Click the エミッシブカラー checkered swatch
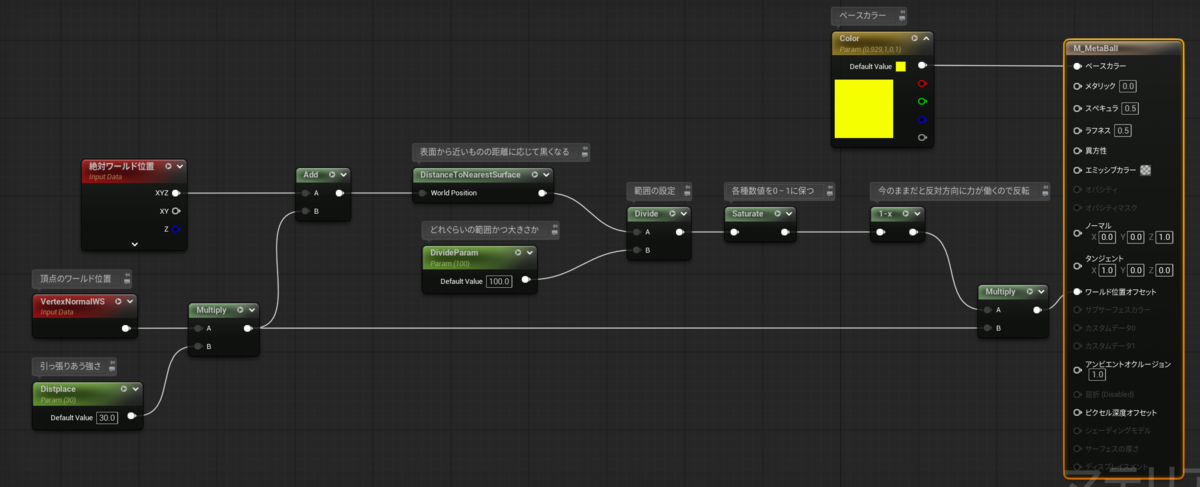This screenshot has width=1200, height=487. point(1145,170)
